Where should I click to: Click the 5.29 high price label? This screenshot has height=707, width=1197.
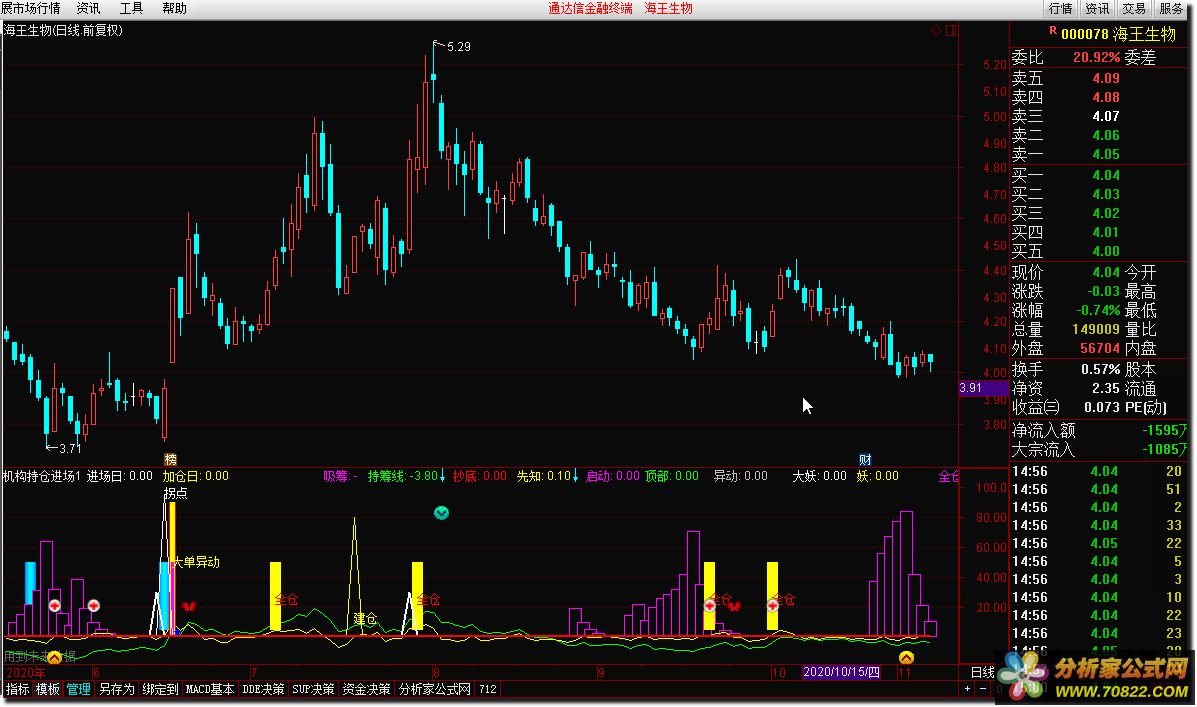click(x=459, y=47)
